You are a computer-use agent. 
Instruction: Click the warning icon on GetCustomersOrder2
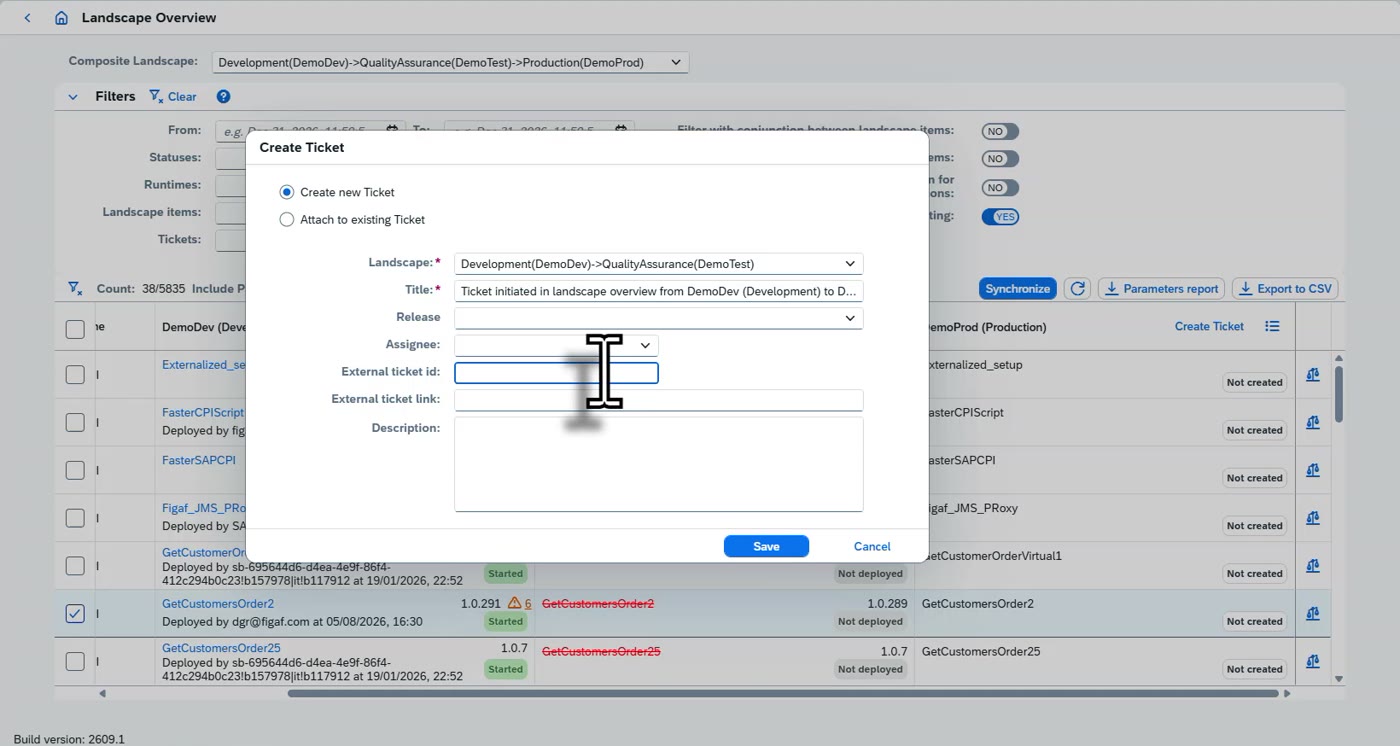(x=515, y=603)
